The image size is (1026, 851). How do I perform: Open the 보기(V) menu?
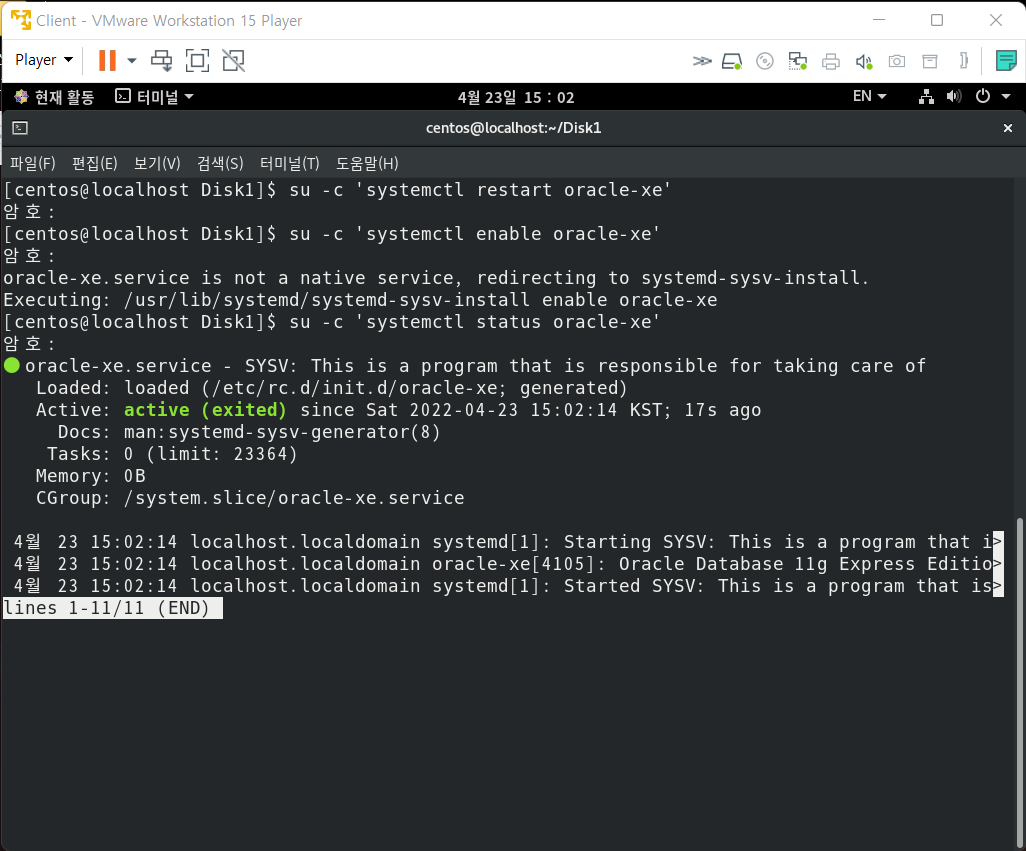pyautogui.click(x=157, y=164)
